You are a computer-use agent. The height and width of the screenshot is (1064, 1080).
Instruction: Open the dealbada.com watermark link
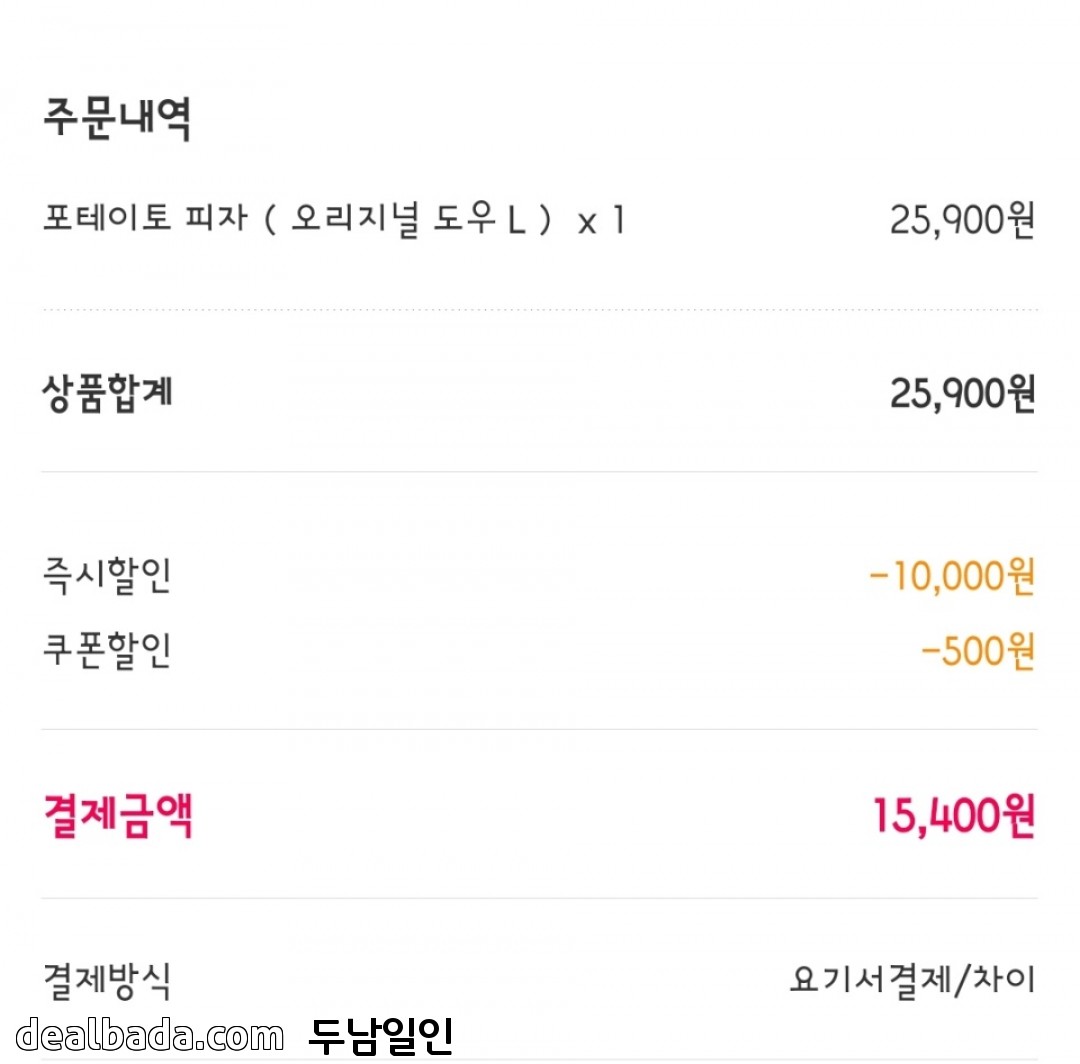pyautogui.click(x=150, y=1036)
